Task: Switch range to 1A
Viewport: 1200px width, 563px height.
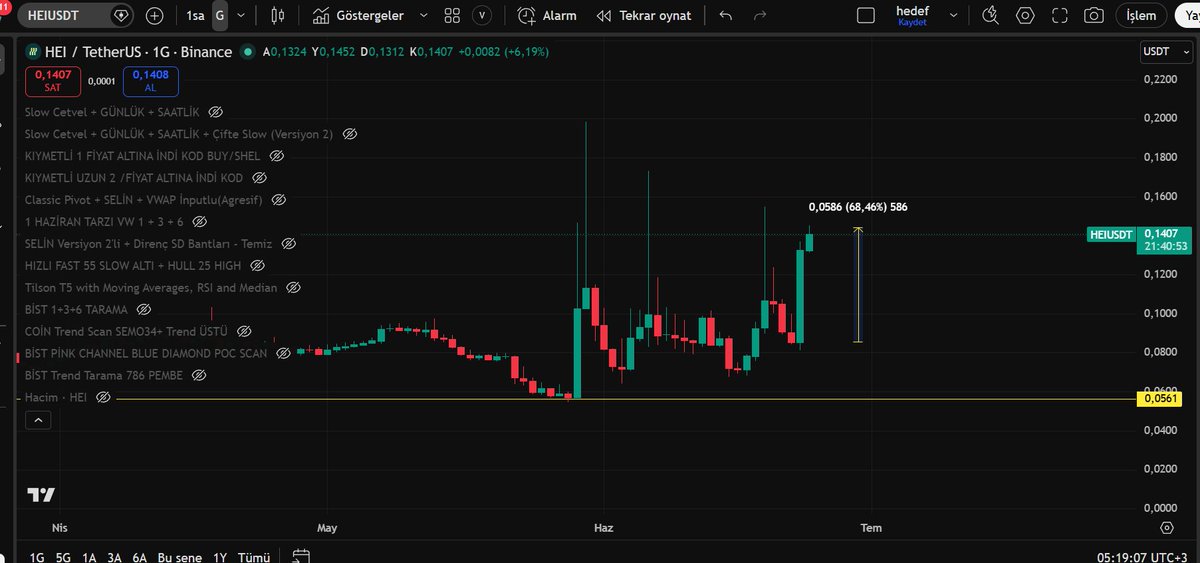Action: (90, 556)
